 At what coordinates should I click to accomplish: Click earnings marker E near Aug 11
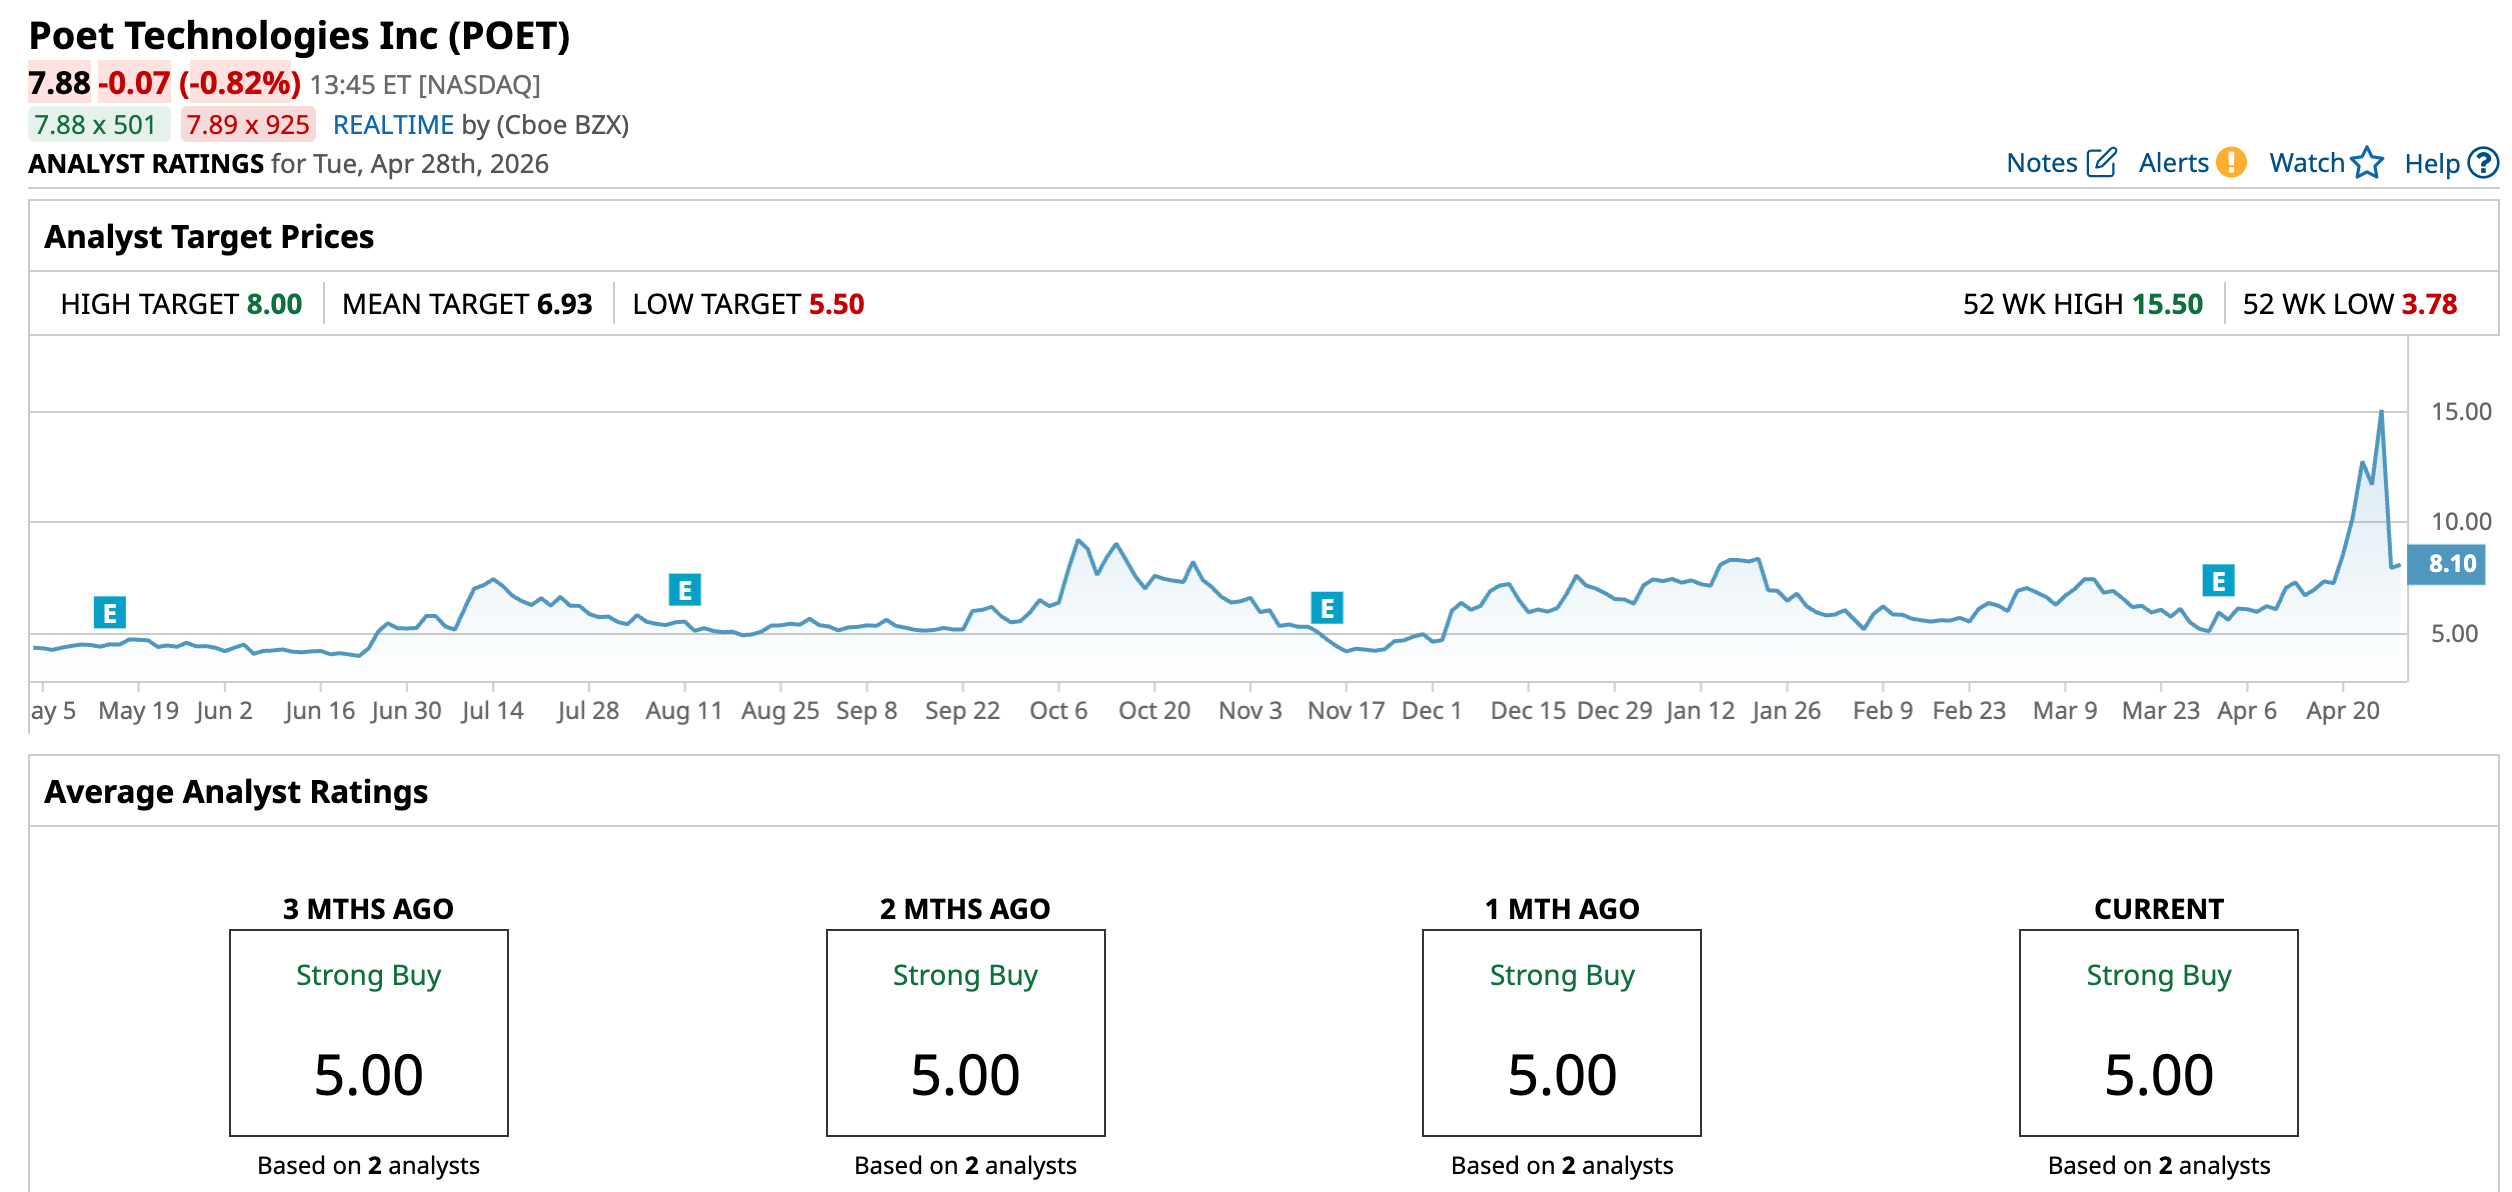(685, 590)
